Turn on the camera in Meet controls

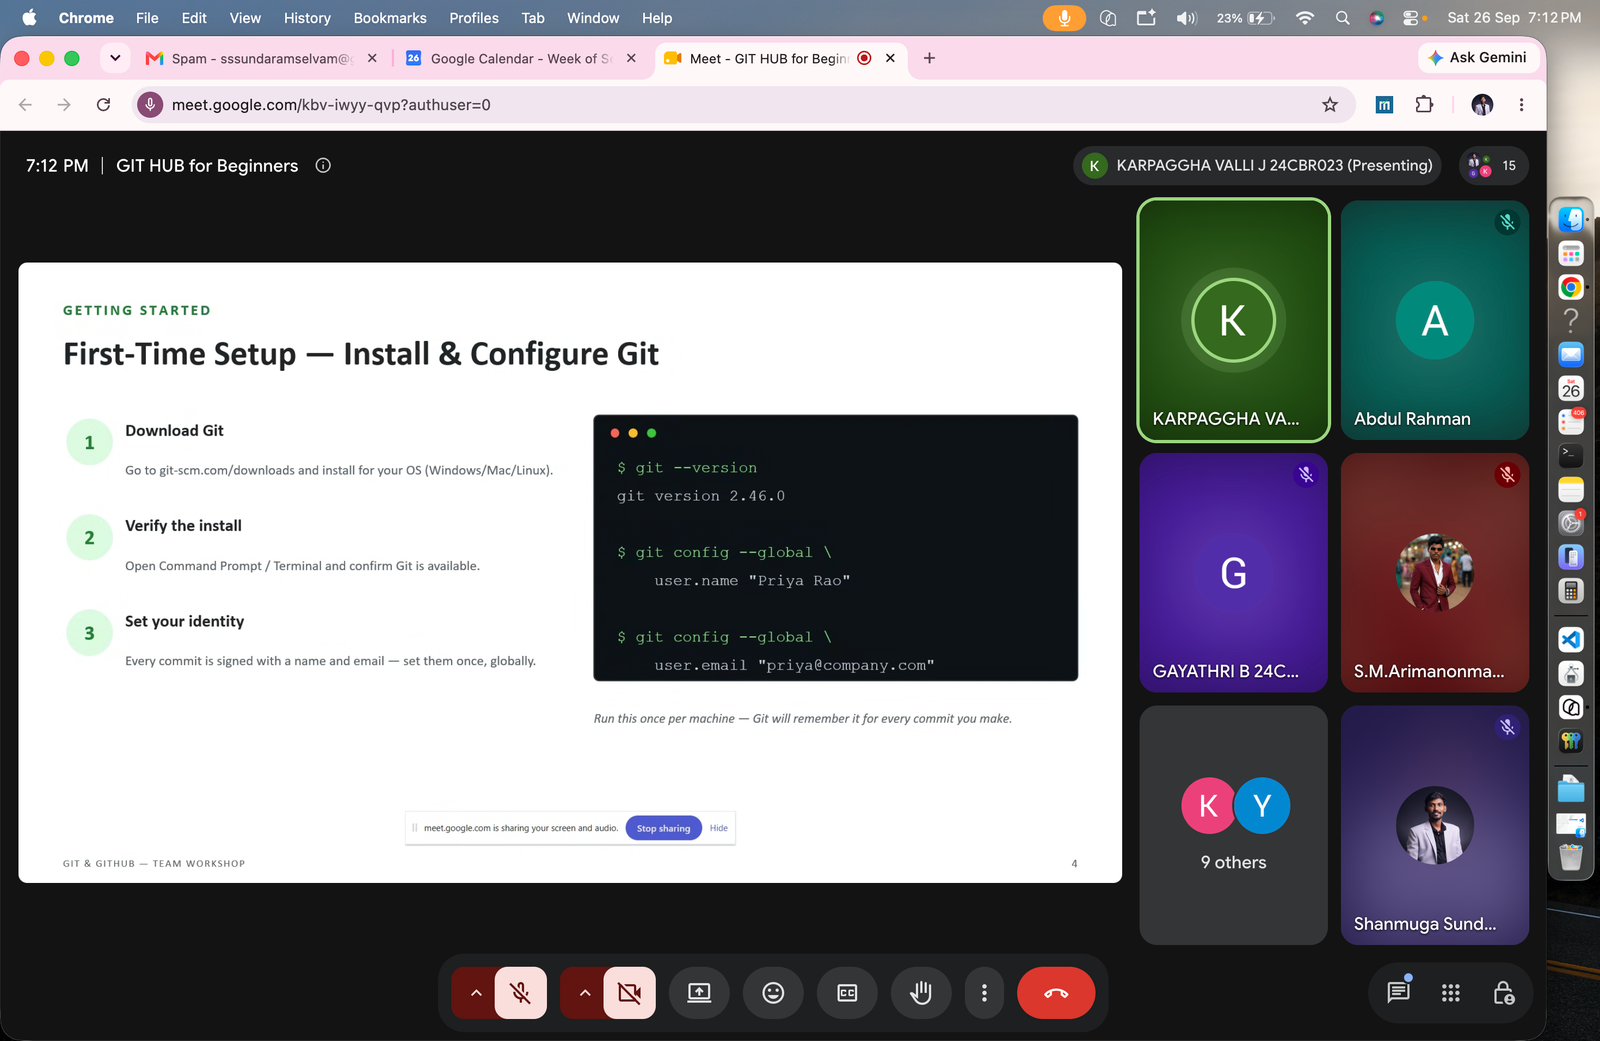(629, 993)
